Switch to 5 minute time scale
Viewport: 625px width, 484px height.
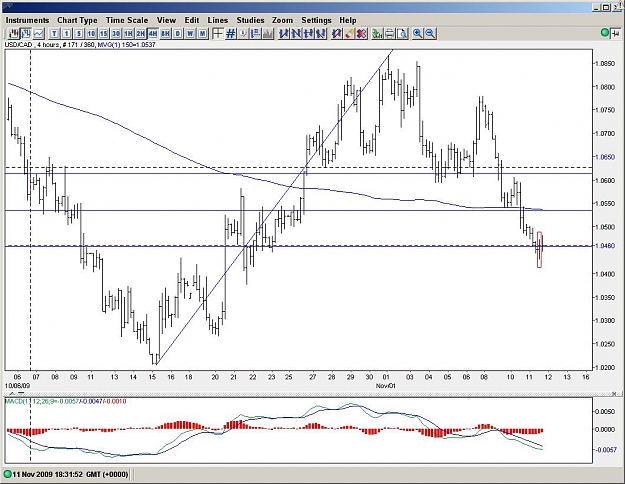(79, 34)
